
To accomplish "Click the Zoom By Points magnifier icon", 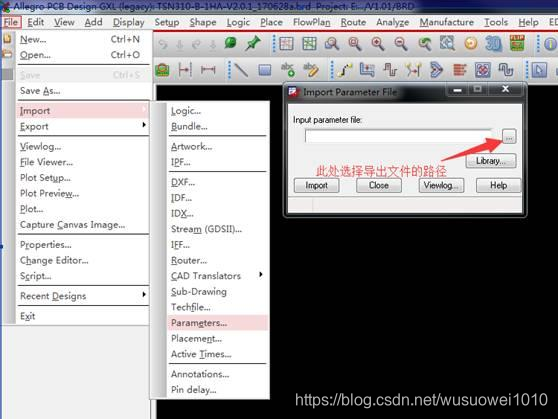I will tap(332, 43).
